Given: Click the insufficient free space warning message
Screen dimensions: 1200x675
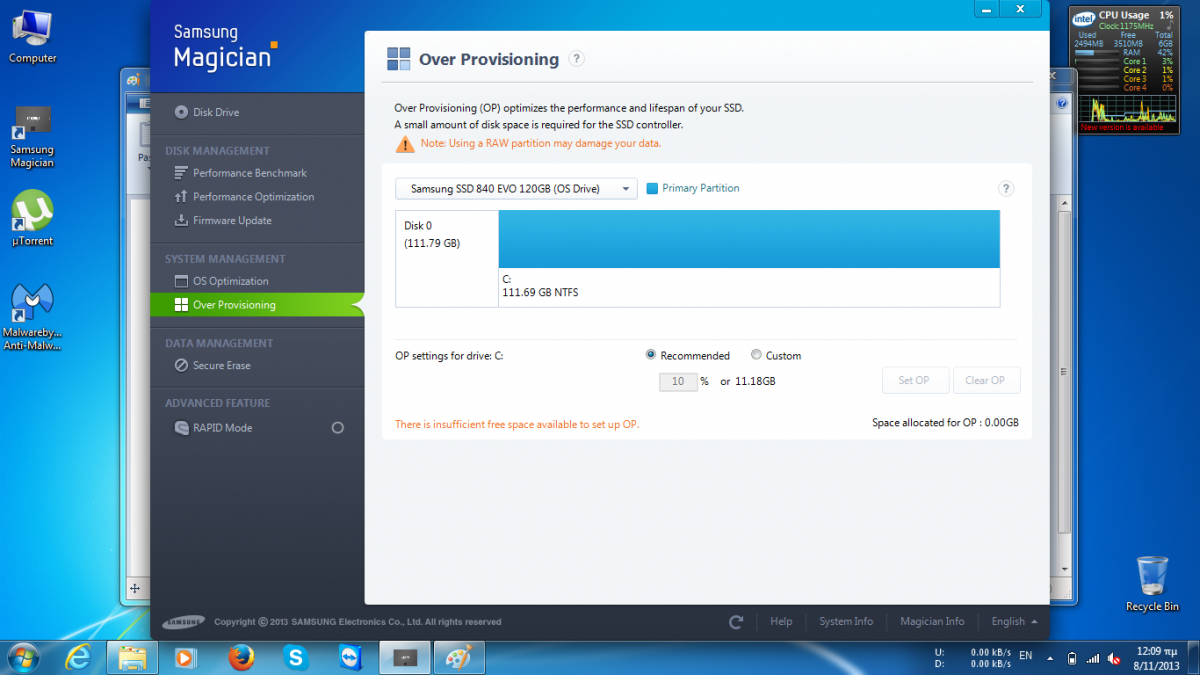Looking at the screenshot, I should 517,424.
